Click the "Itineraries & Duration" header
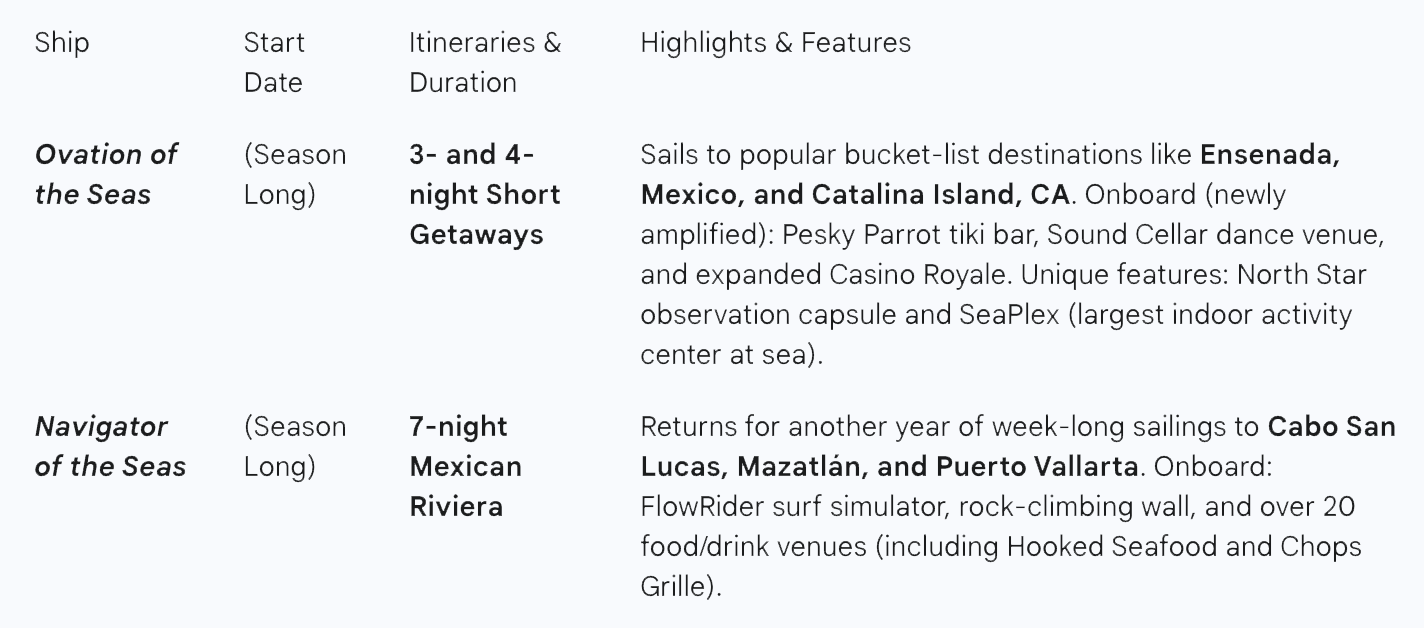The image size is (1424, 628). [484, 62]
